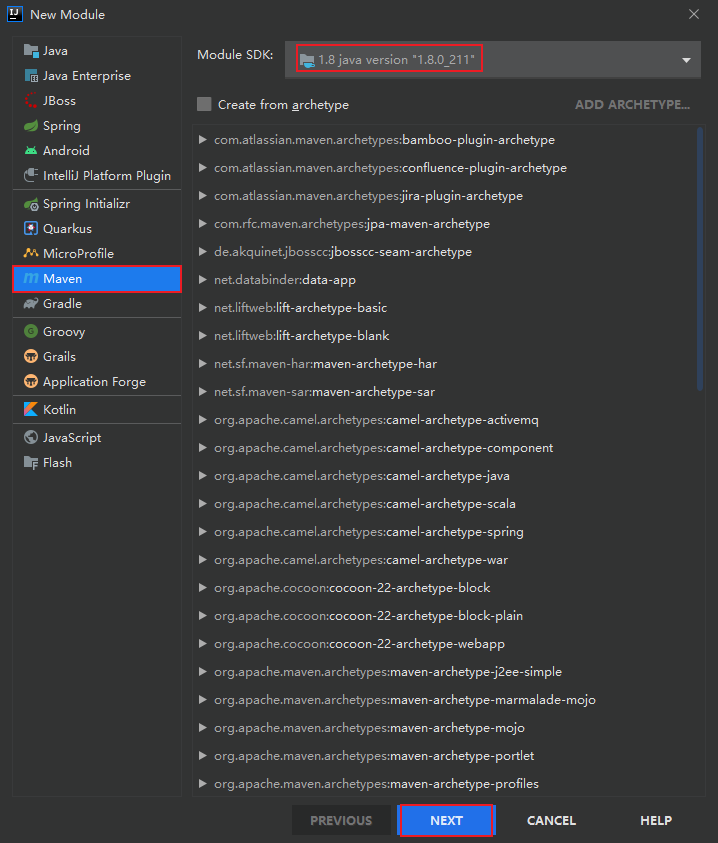Select the net.databinder:data-app archetype row
The width and height of the screenshot is (718, 843).
point(285,280)
